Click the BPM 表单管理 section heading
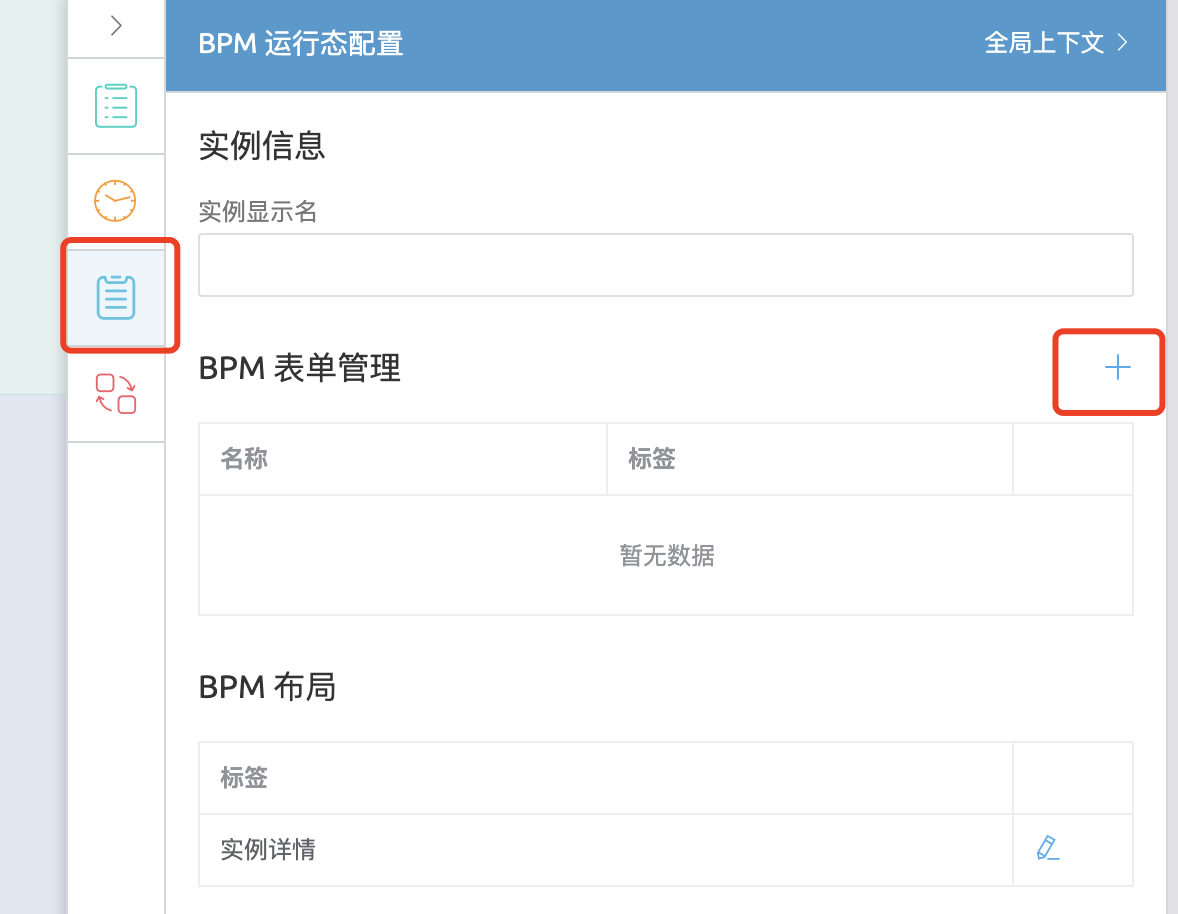1178x914 pixels. pyautogui.click(x=300, y=369)
